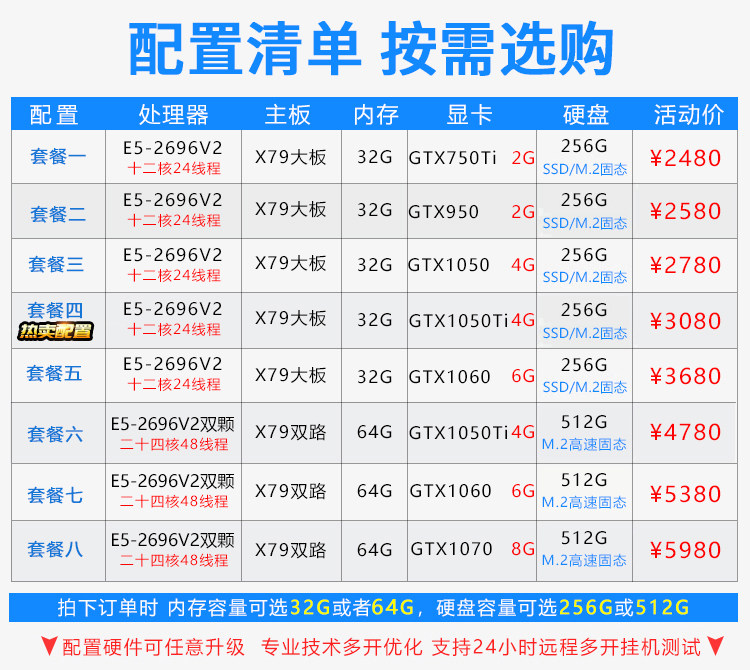Click the price ¥4780
The height and width of the screenshot is (670, 750).
(685, 432)
